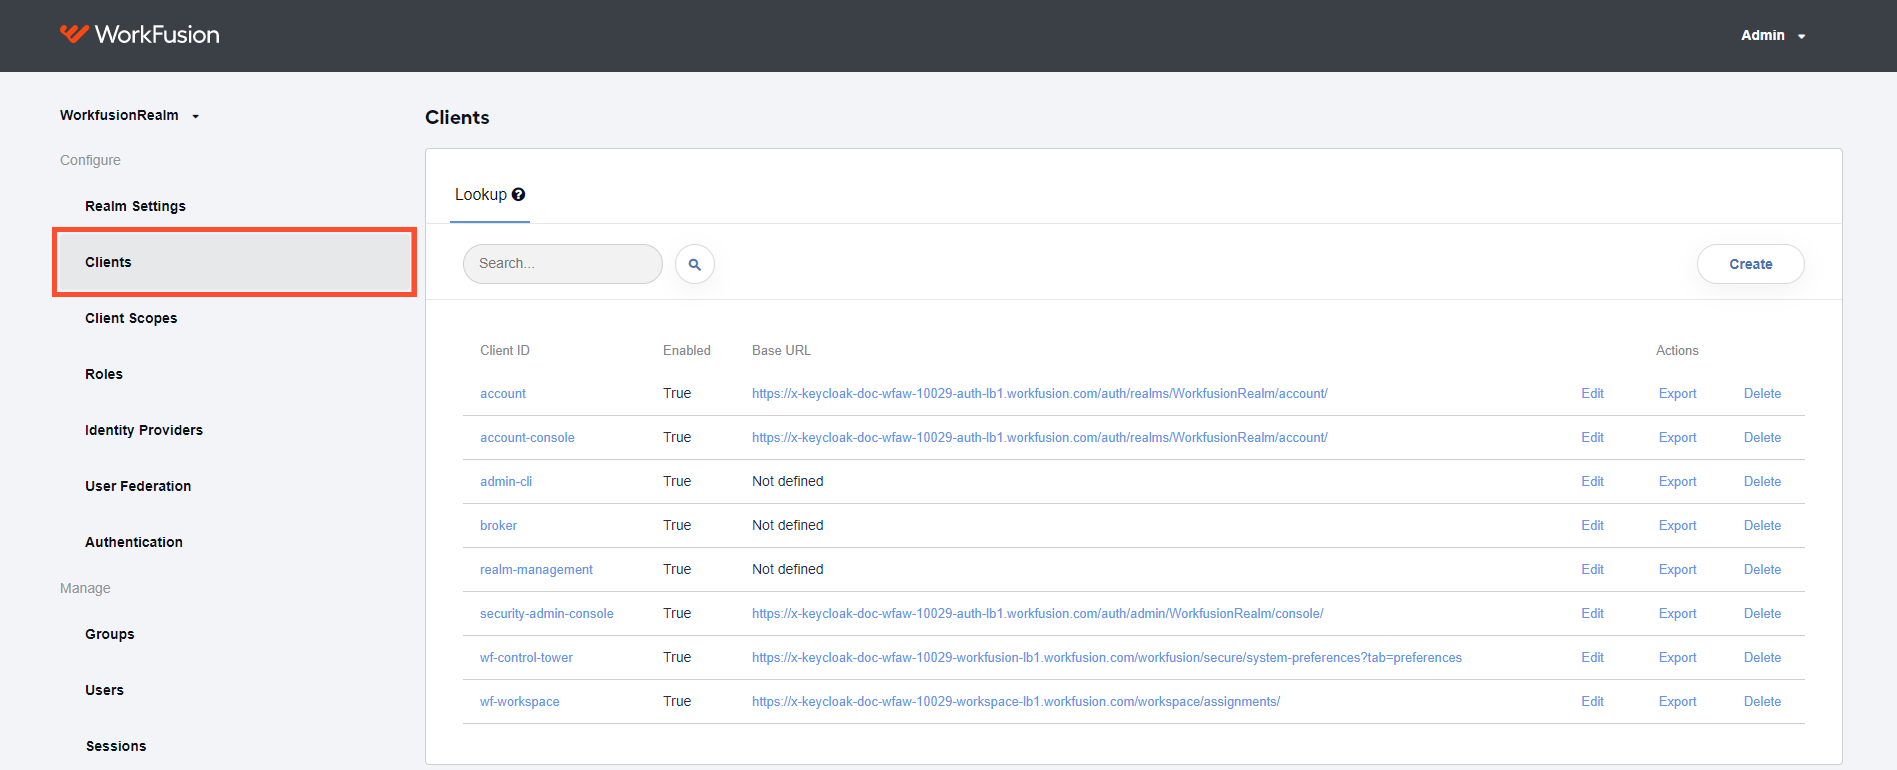Export the account client
The image size is (1897, 770).
pyautogui.click(x=1678, y=393)
